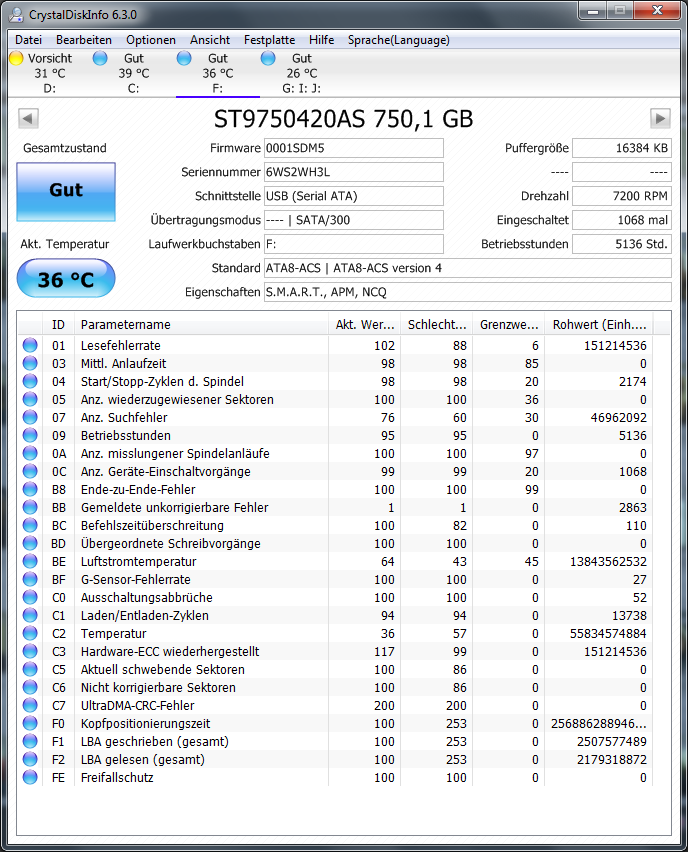Open the Datei menu
Screen dimensions: 688x852
coord(28,40)
